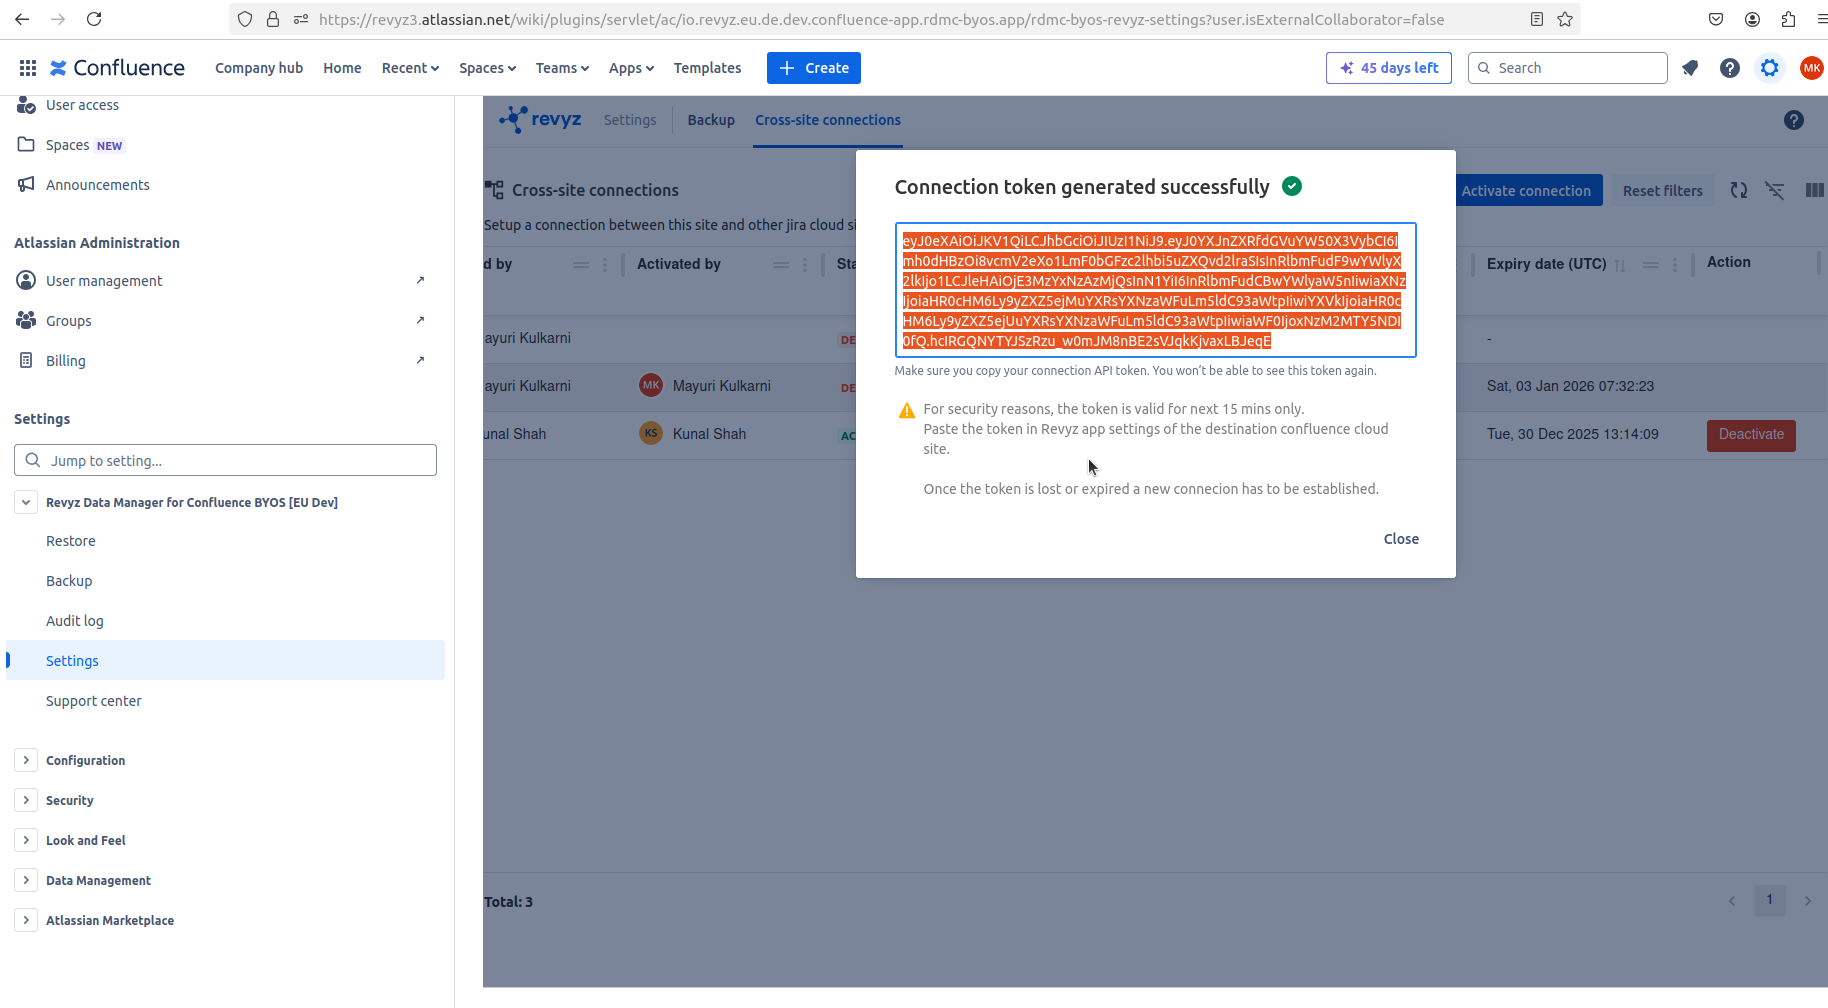Refresh the connections table icon

click(1739, 190)
